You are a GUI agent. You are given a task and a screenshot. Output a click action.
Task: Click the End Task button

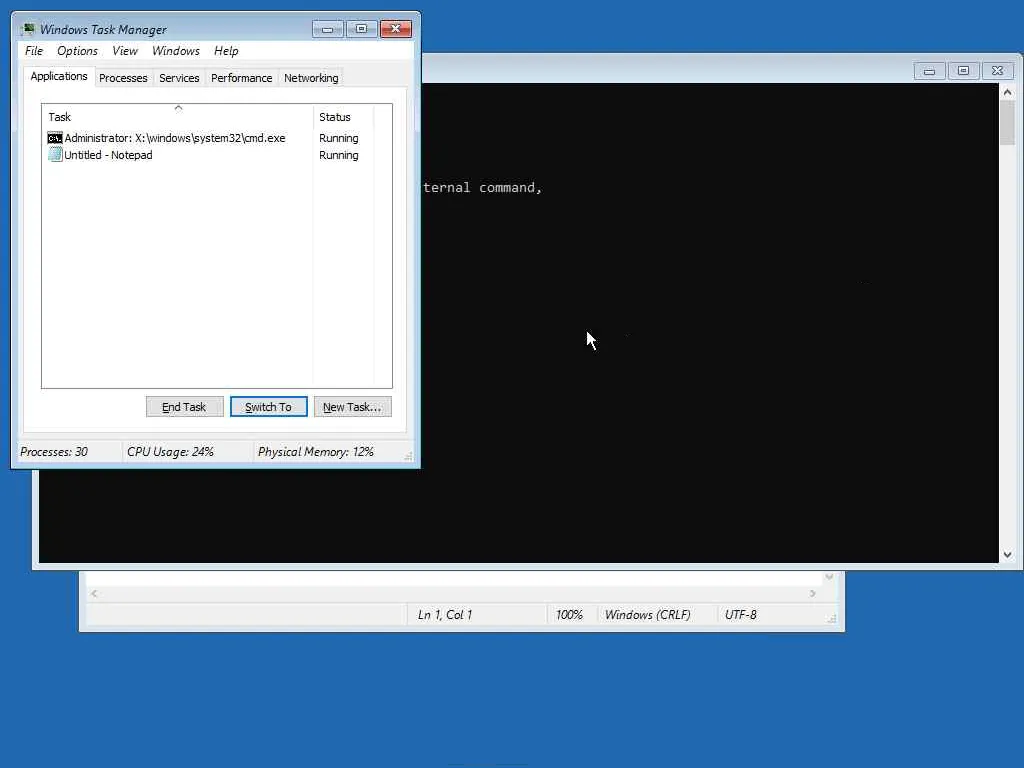(184, 407)
